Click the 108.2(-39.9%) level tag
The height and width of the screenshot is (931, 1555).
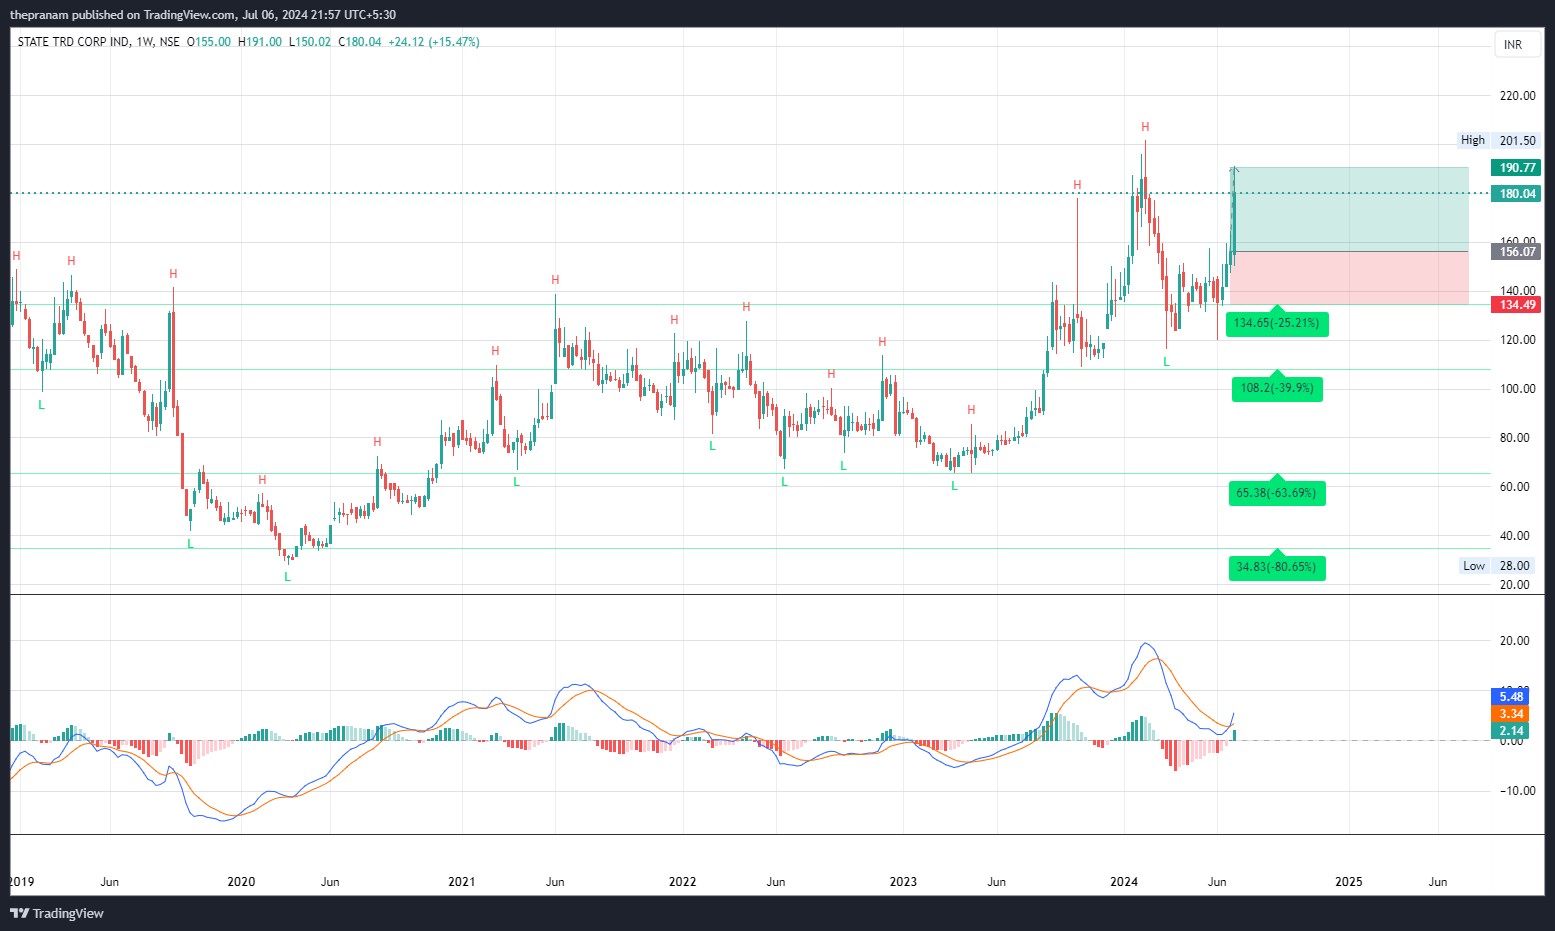click(1276, 388)
